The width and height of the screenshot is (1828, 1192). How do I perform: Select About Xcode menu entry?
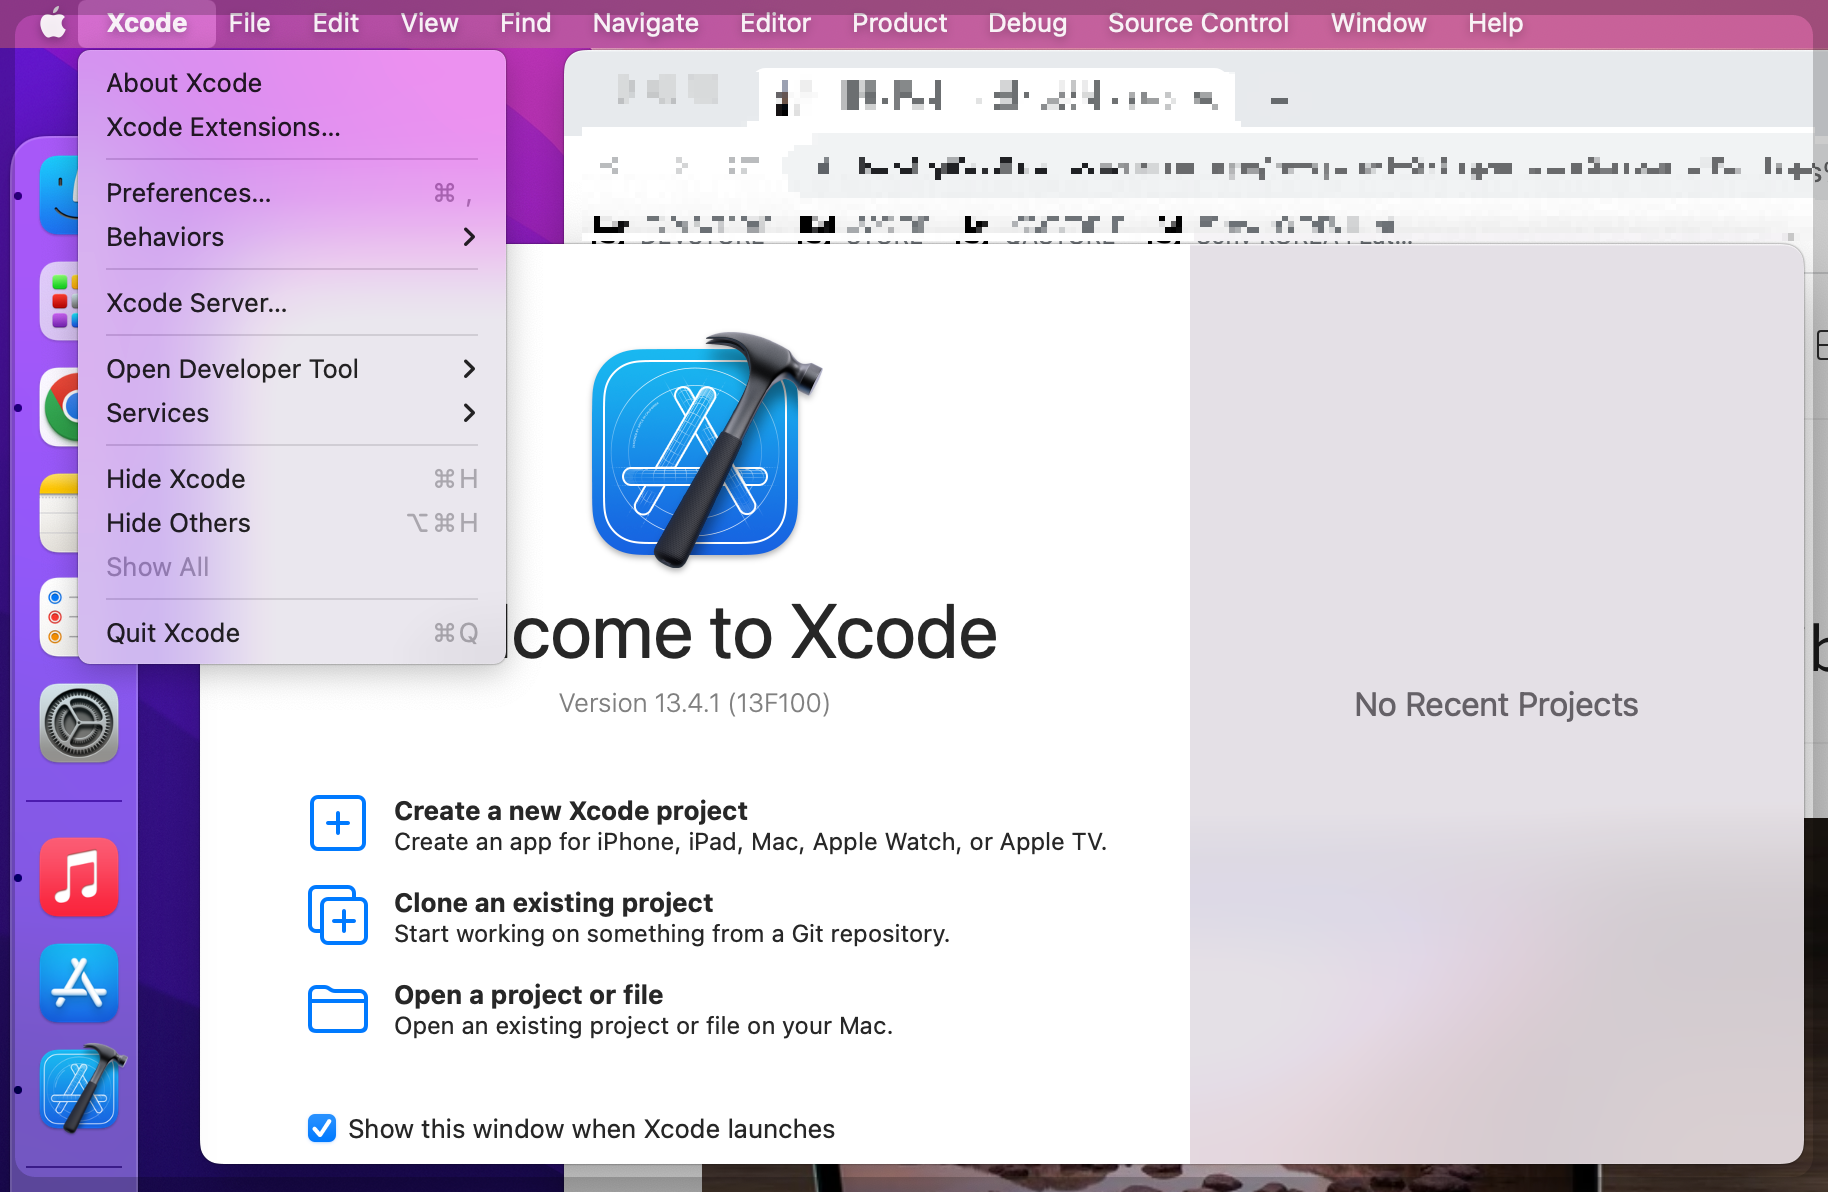pos(291,83)
